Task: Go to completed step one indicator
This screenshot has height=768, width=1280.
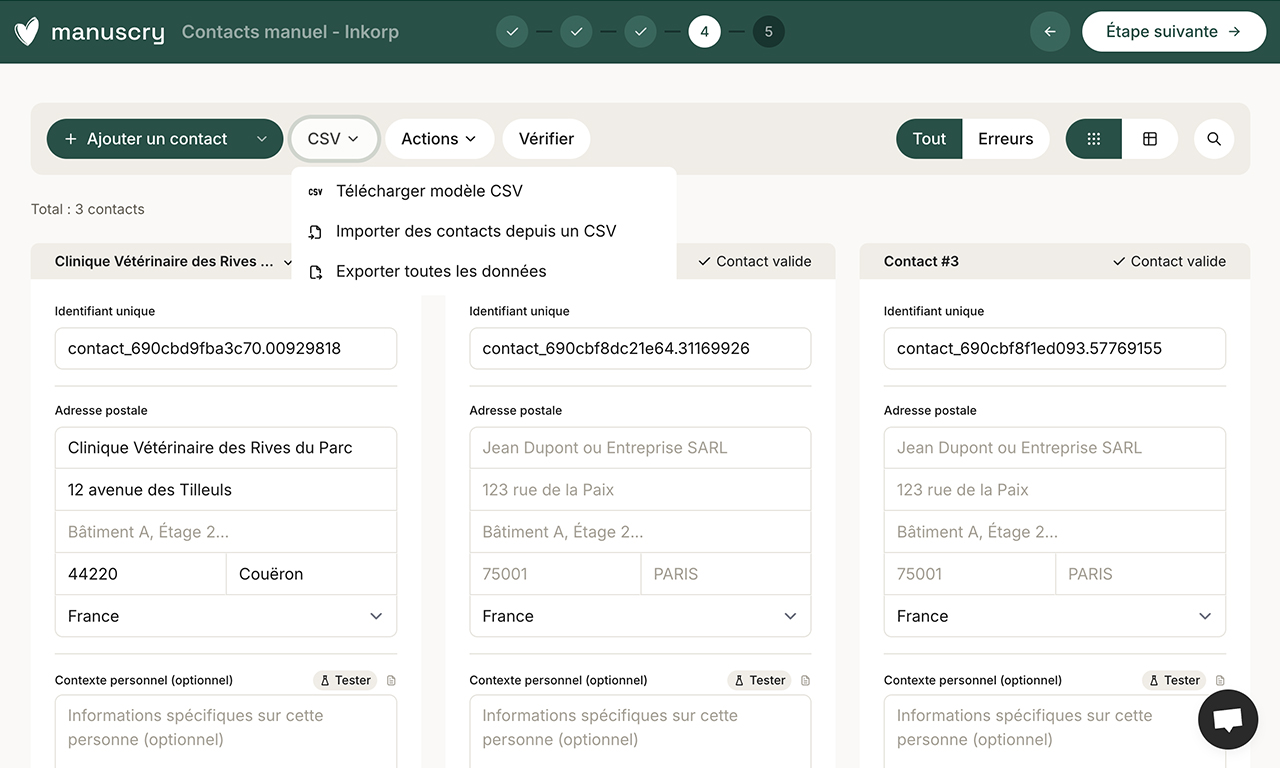Action: click(x=512, y=32)
